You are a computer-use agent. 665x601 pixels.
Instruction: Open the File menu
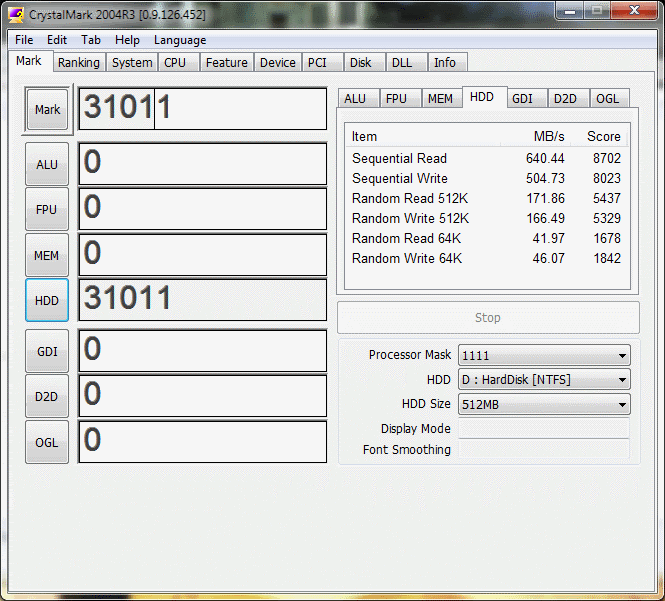[24, 40]
